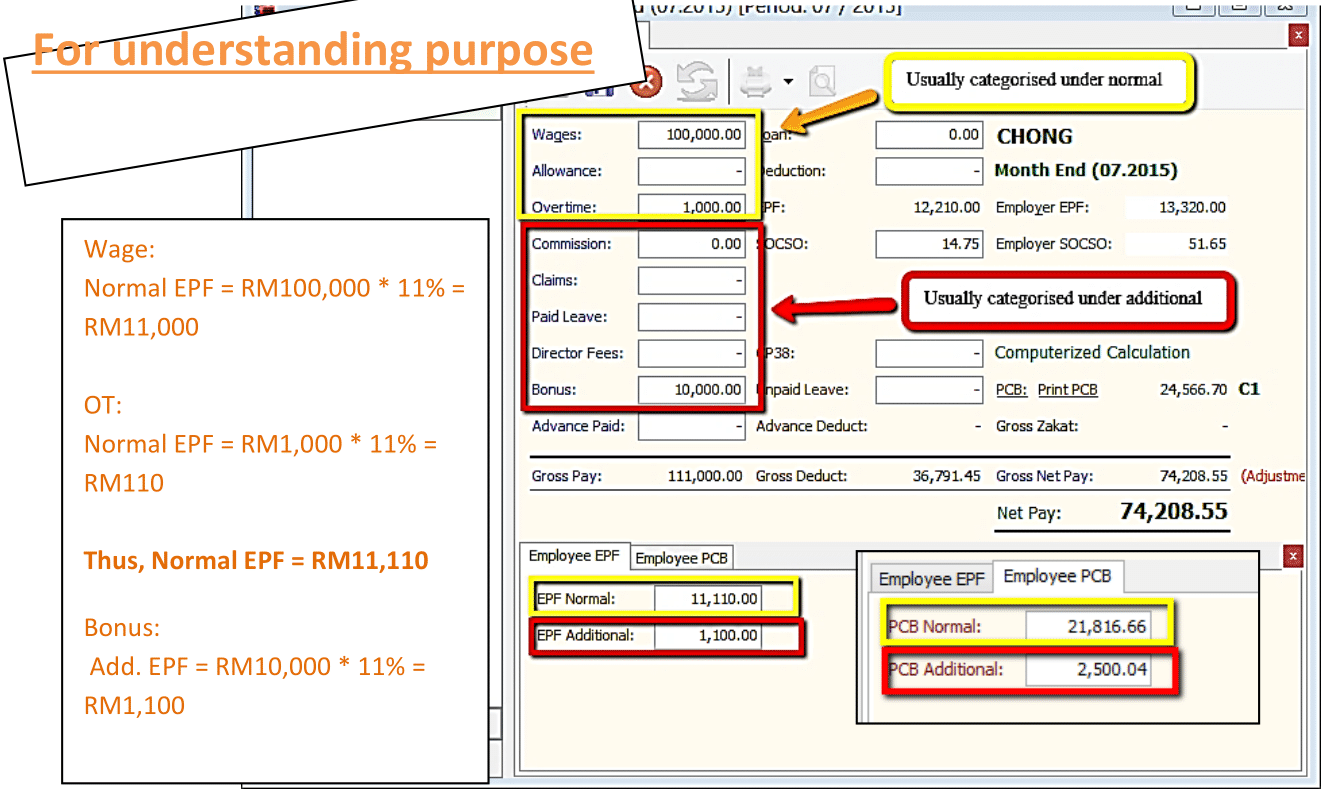This screenshot has width=1324, height=789.
Task: Click the EPF Additional value box
Action: (707, 635)
